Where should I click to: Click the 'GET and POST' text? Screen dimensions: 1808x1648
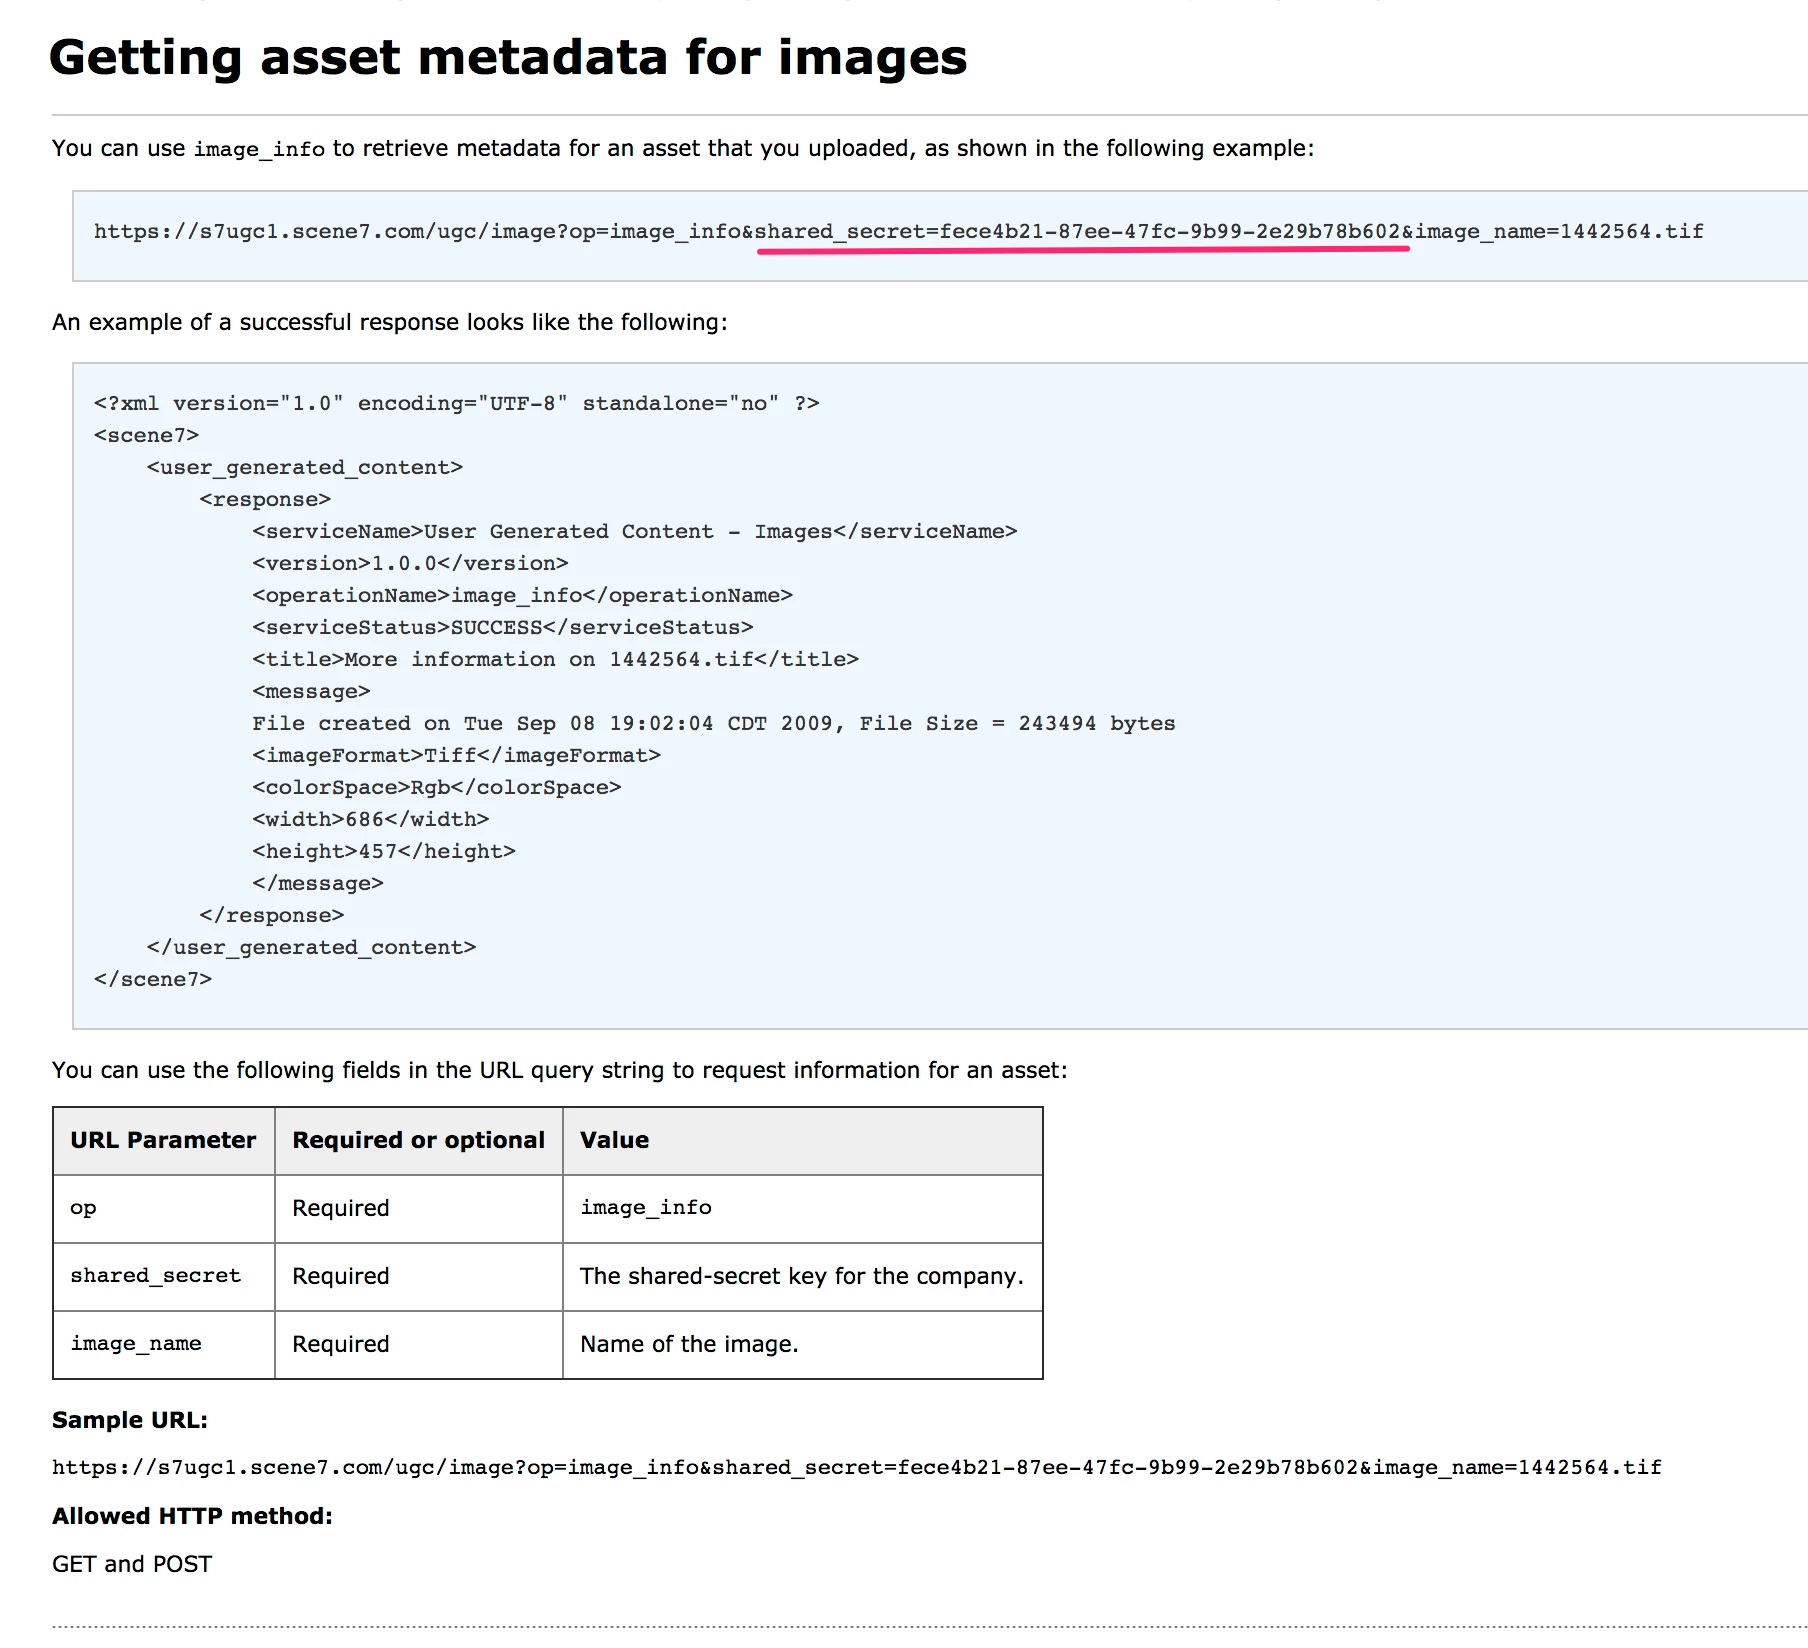point(132,1564)
